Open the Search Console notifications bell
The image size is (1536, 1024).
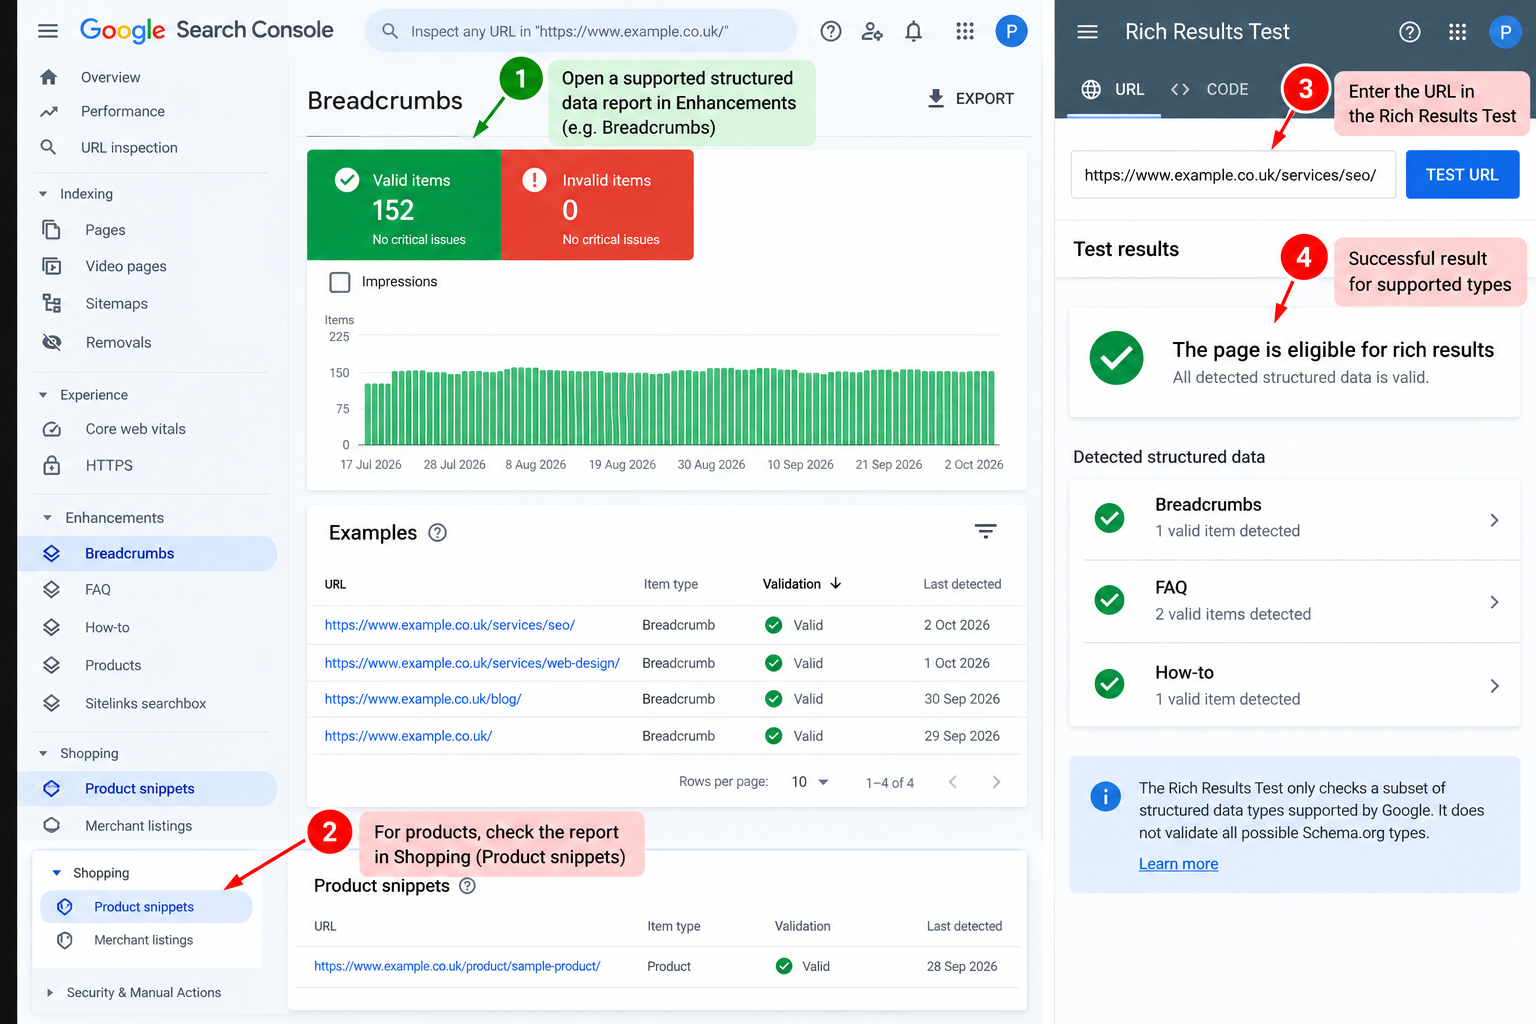913,31
